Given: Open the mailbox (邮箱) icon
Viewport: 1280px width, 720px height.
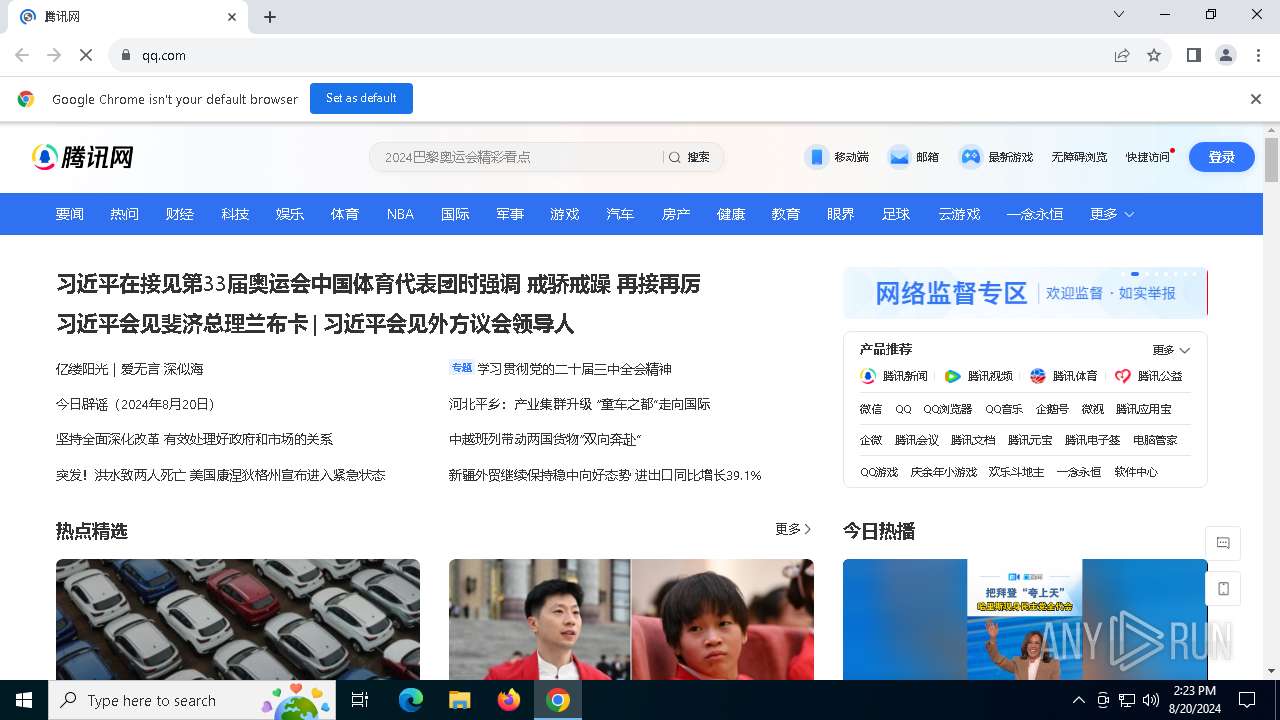Looking at the screenshot, I should point(899,157).
